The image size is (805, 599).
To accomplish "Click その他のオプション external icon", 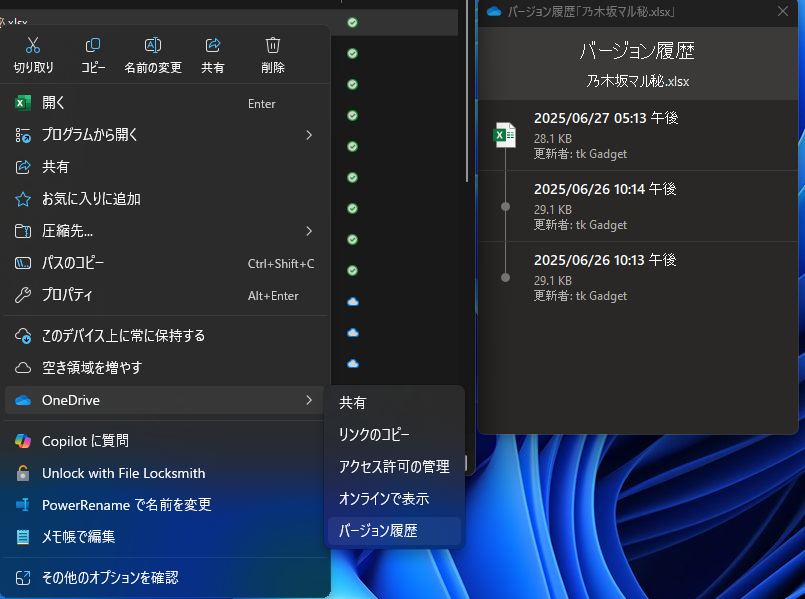I will (23, 578).
